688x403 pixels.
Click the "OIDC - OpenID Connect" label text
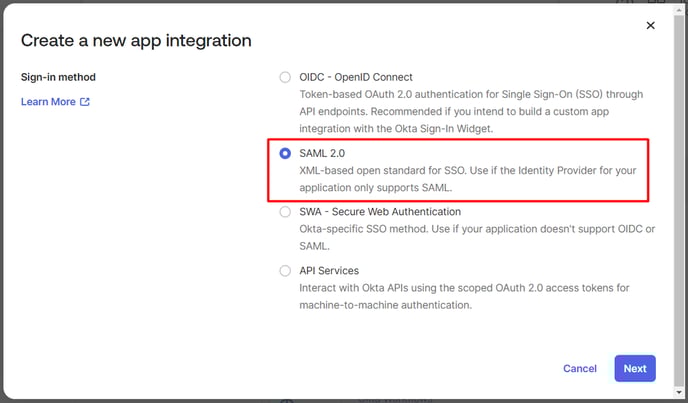355,77
